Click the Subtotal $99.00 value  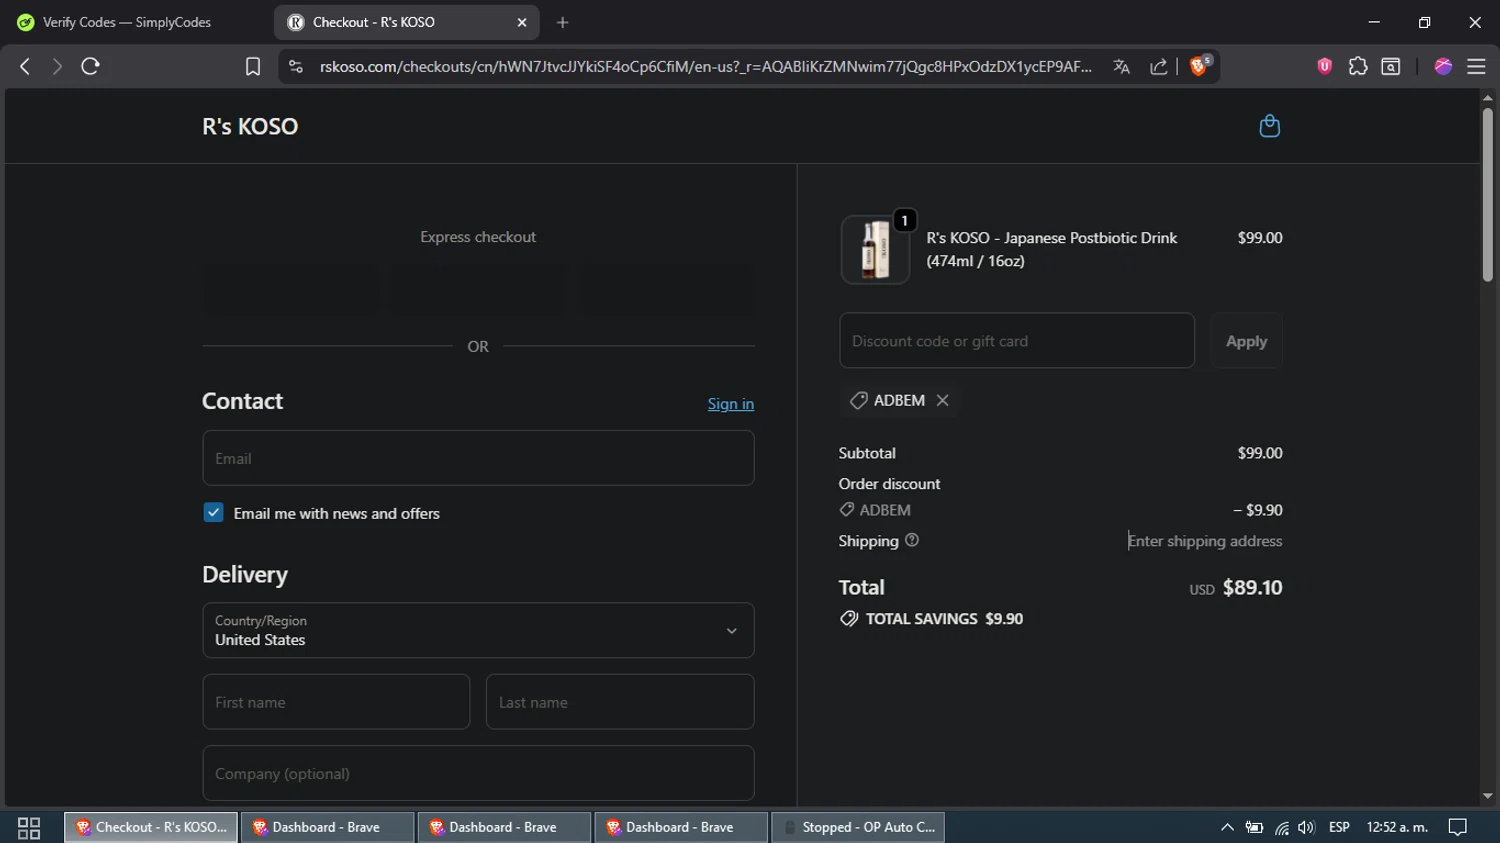1260,453
